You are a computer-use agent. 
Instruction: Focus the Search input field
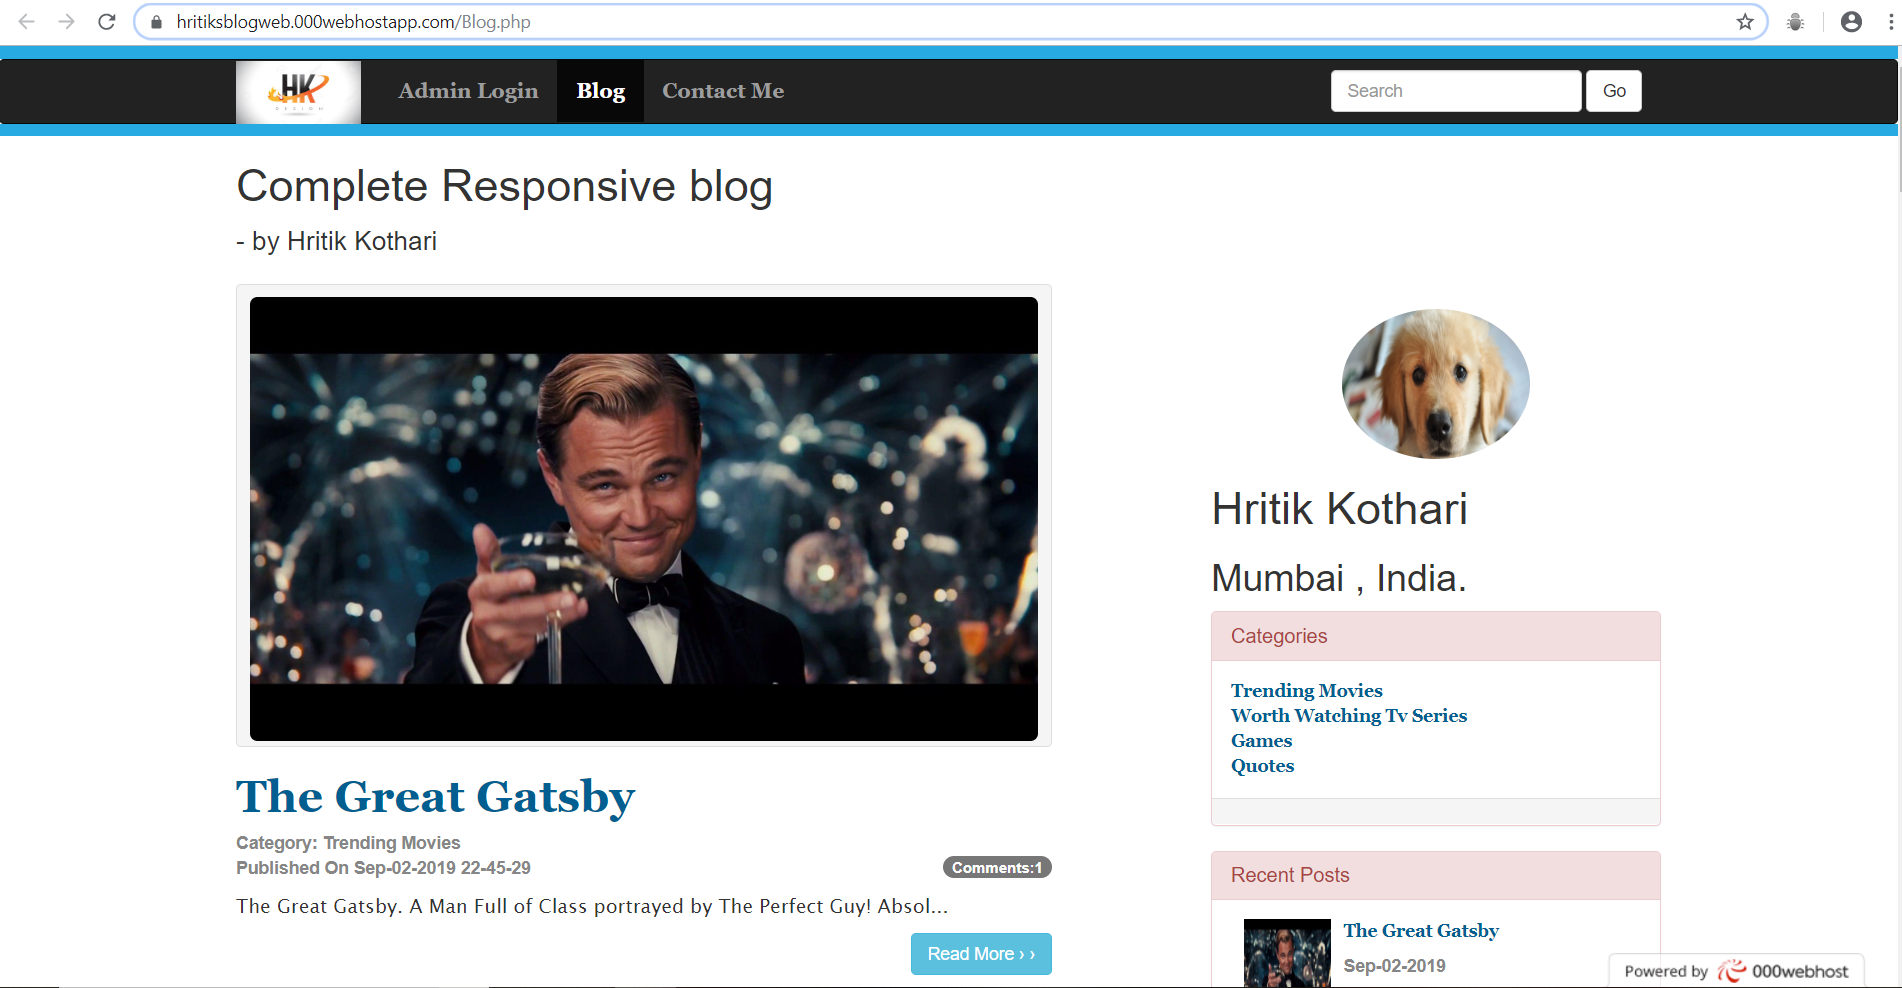1456,91
